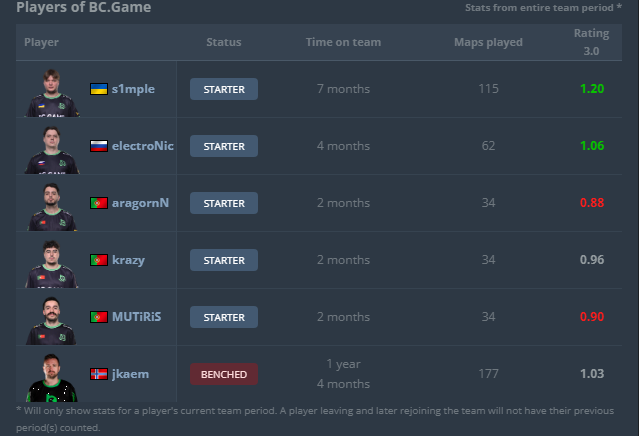
Task: Click MUTiRiS's 0.90 rating value
Action: (592, 317)
